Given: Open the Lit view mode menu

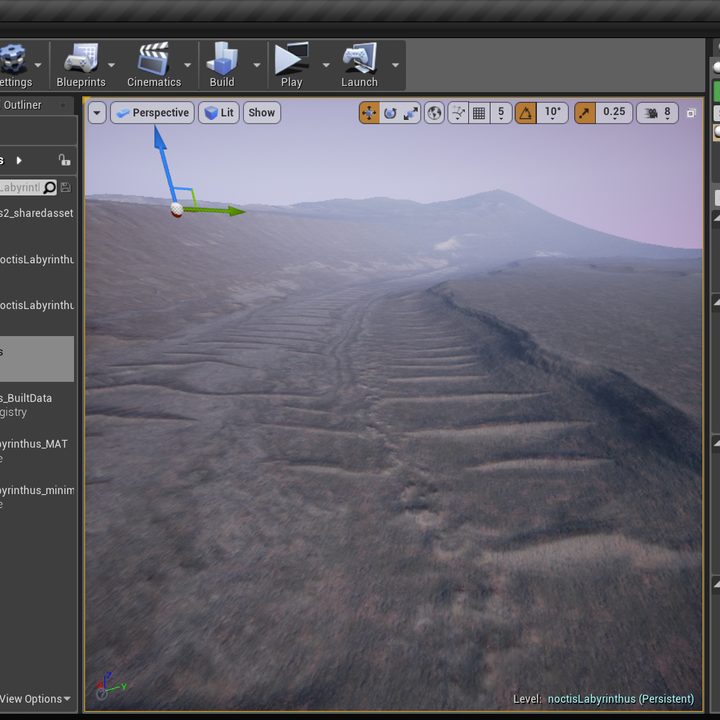Looking at the screenshot, I should [x=219, y=112].
